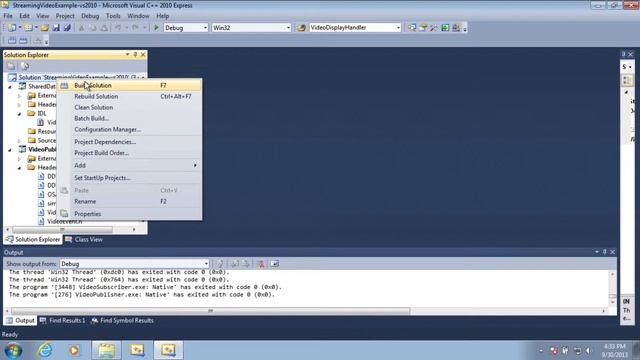Open the New Project icon dropdown arrow
The height and width of the screenshot is (360, 640).
(x=20, y=28)
